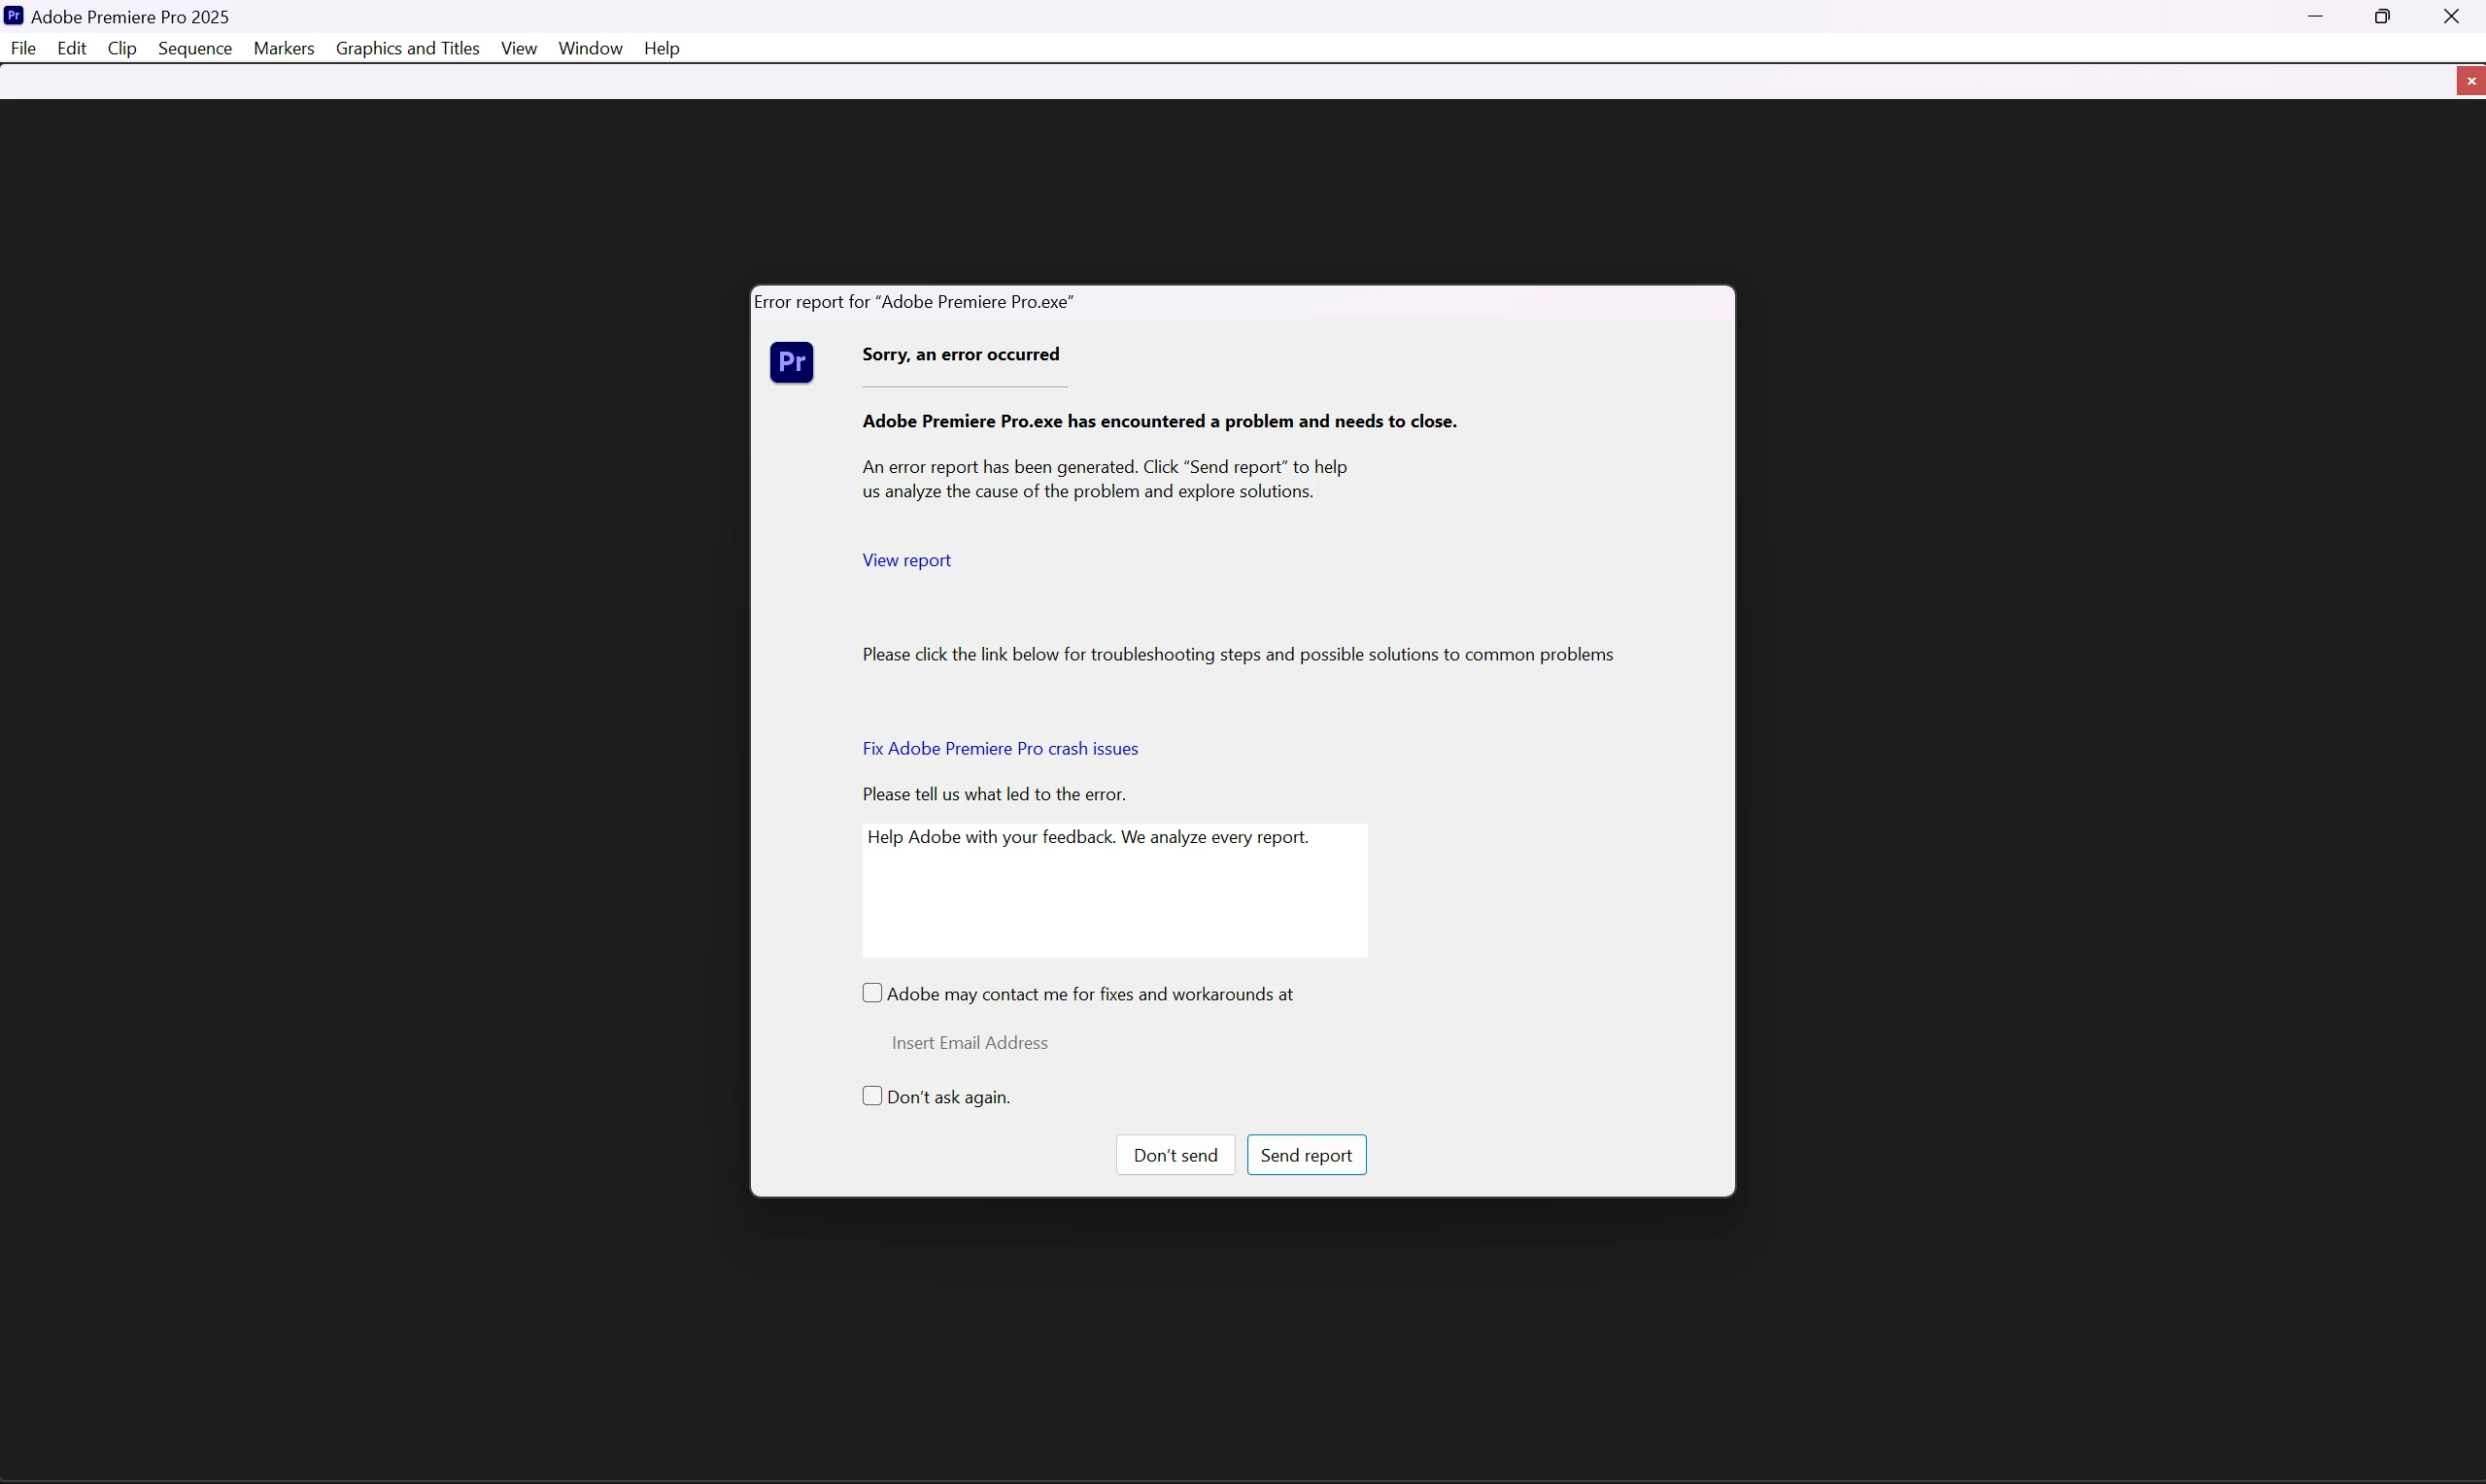Screen dimensions: 2486x1484
Task: Open the Sequence menu
Action: click(x=195, y=48)
